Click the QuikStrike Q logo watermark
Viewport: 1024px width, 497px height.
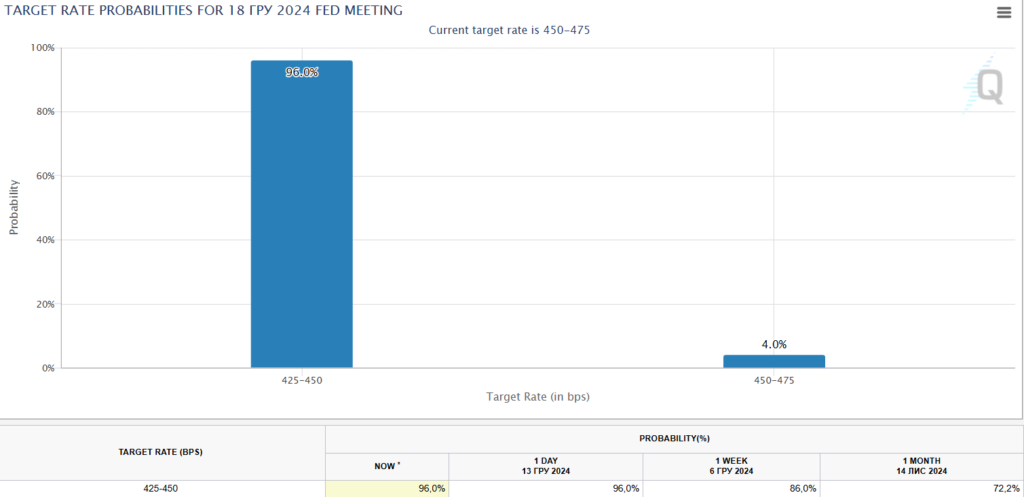[984, 86]
